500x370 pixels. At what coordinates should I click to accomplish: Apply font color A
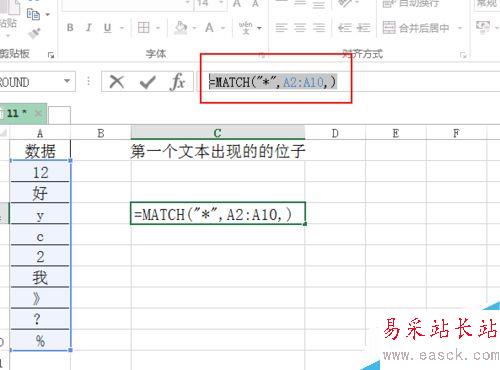(x=209, y=28)
